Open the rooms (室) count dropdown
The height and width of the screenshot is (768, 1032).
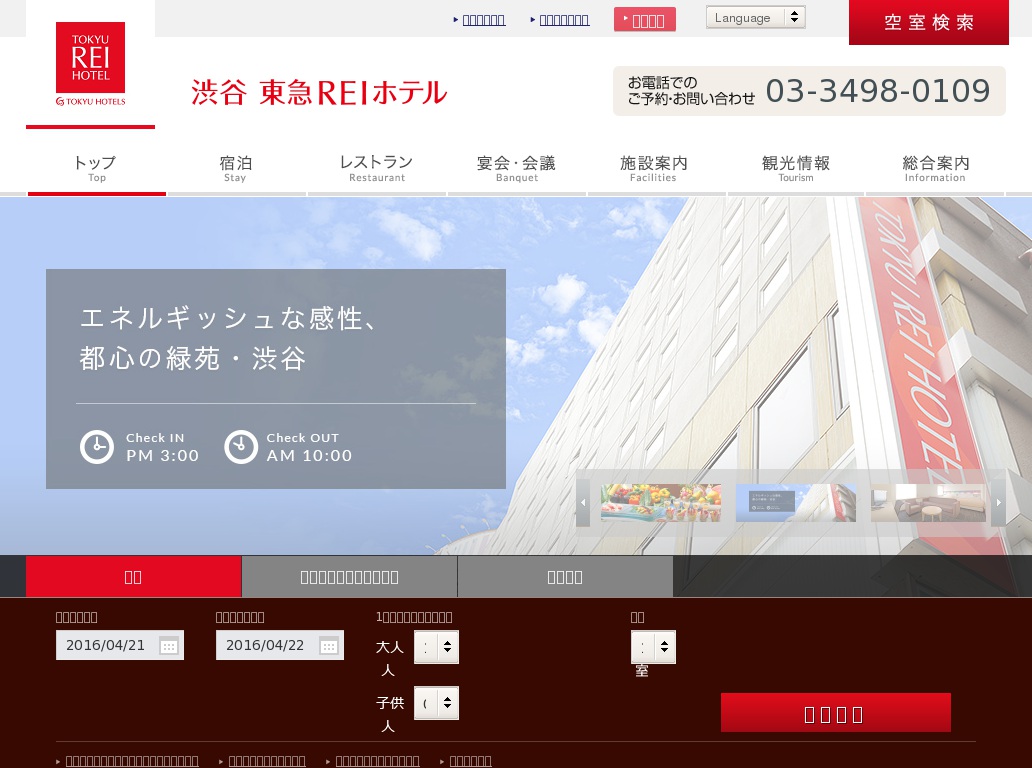click(653, 647)
